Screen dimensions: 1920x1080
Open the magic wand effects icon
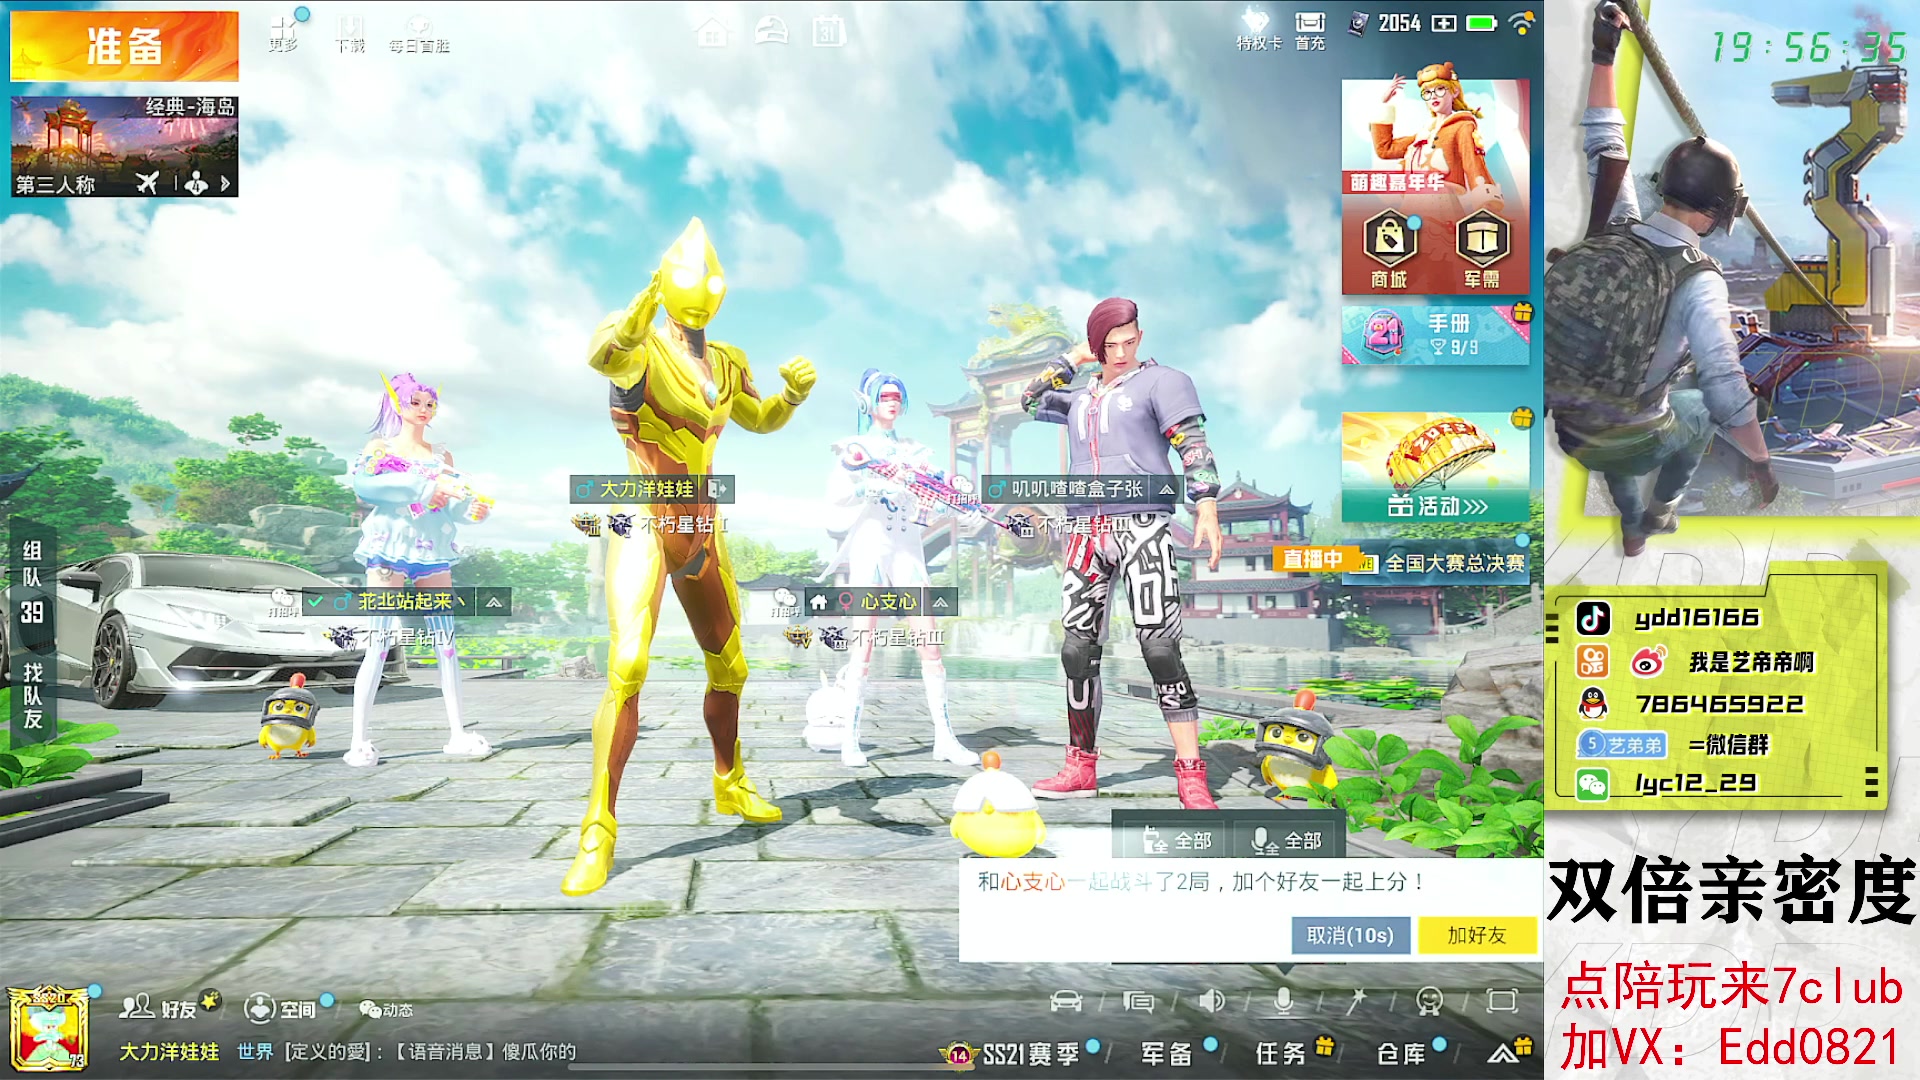click(x=1356, y=1001)
